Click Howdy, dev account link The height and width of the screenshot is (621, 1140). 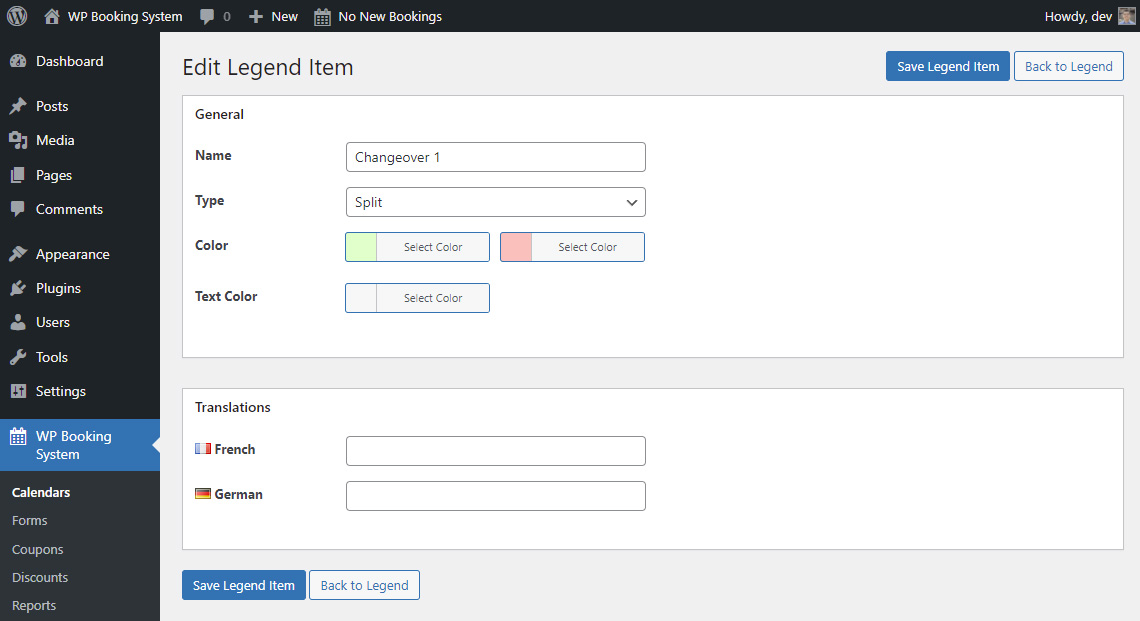(x=1078, y=16)
